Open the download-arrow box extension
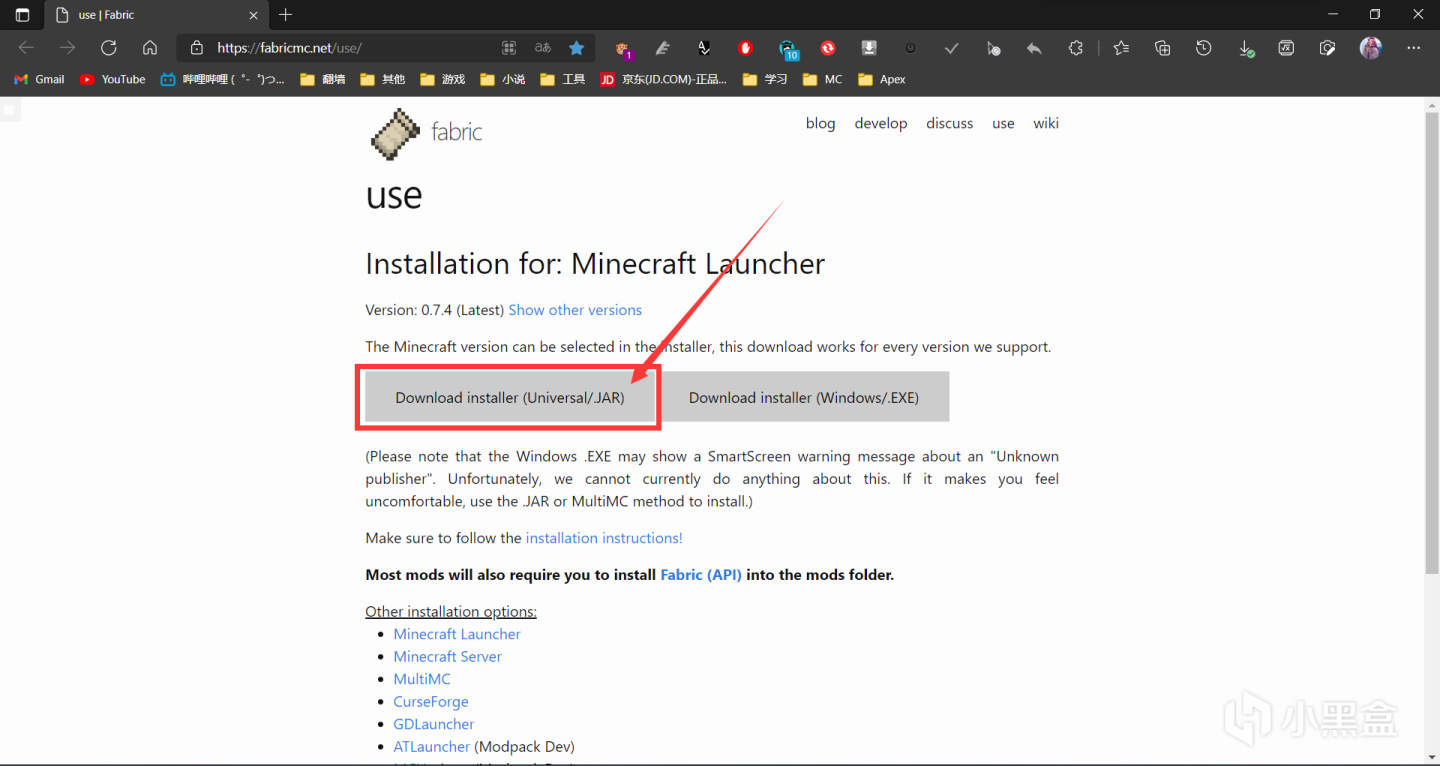The height and width of the screenshot is (766, 1440). point(869,48)
